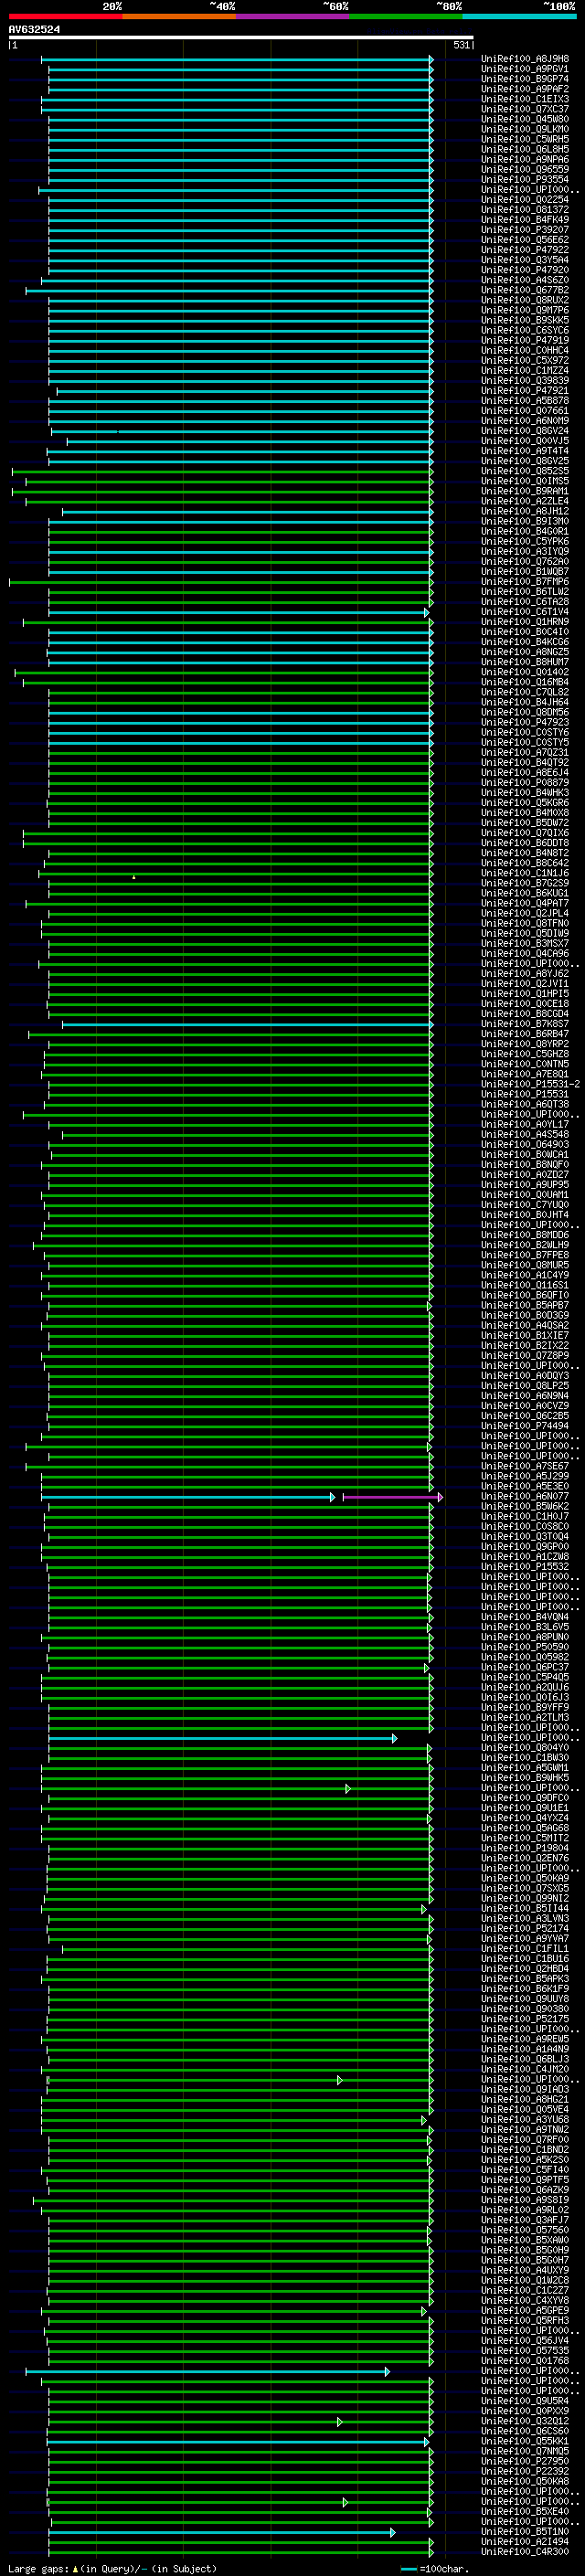Viewport: 585px width, 2576px height.
Task: Click the UniRef100_P50590 entry
Action: click(525, 1648)
